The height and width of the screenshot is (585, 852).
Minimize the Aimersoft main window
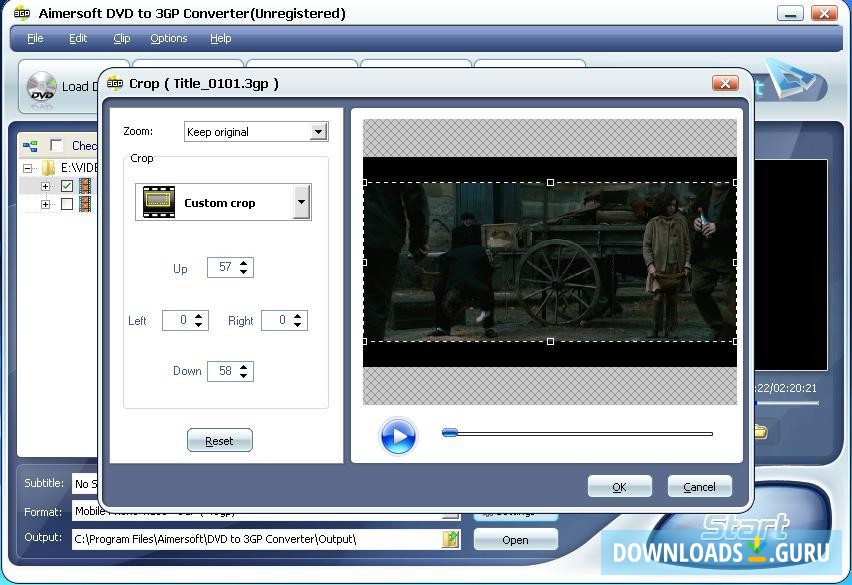coord(790,14)
